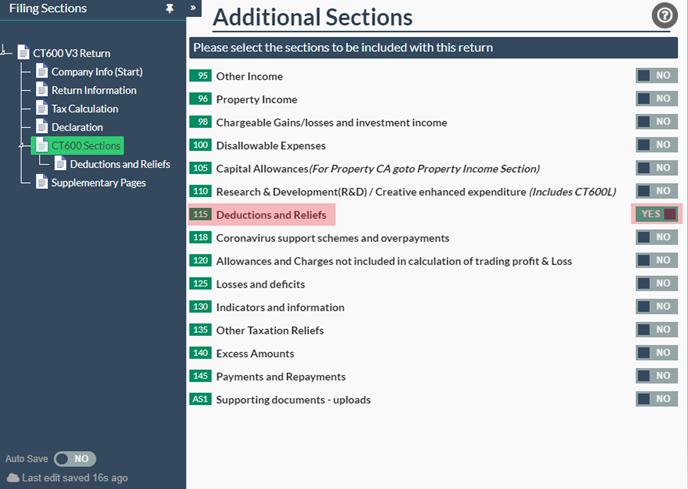
Task: Click the Tax Calculation document icon
Action: pyautogui.click(x=42, y=108)
